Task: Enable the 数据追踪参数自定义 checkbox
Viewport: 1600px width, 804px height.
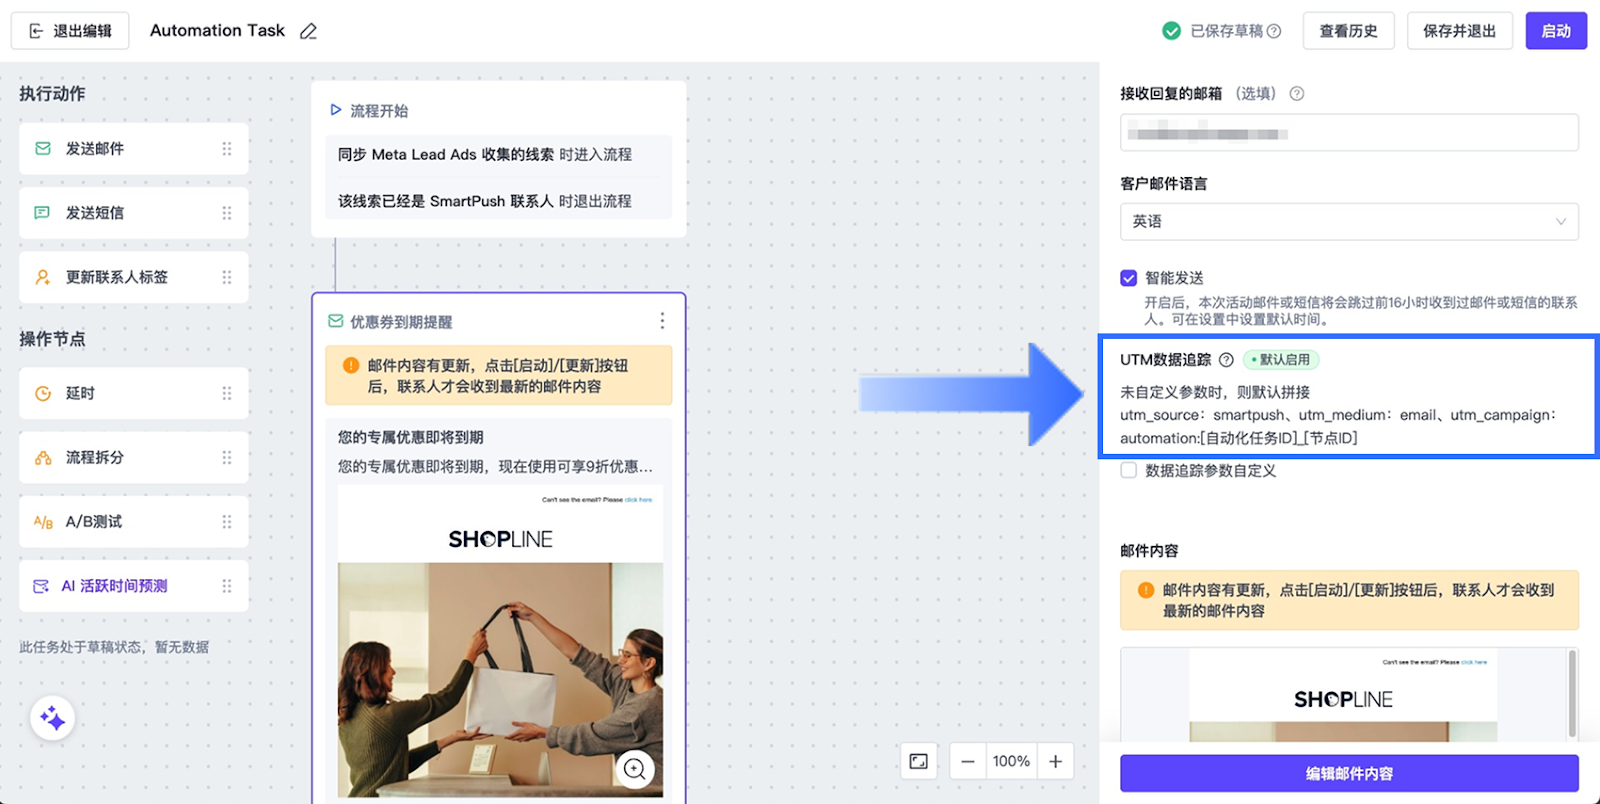Action: pos(1129,470)
